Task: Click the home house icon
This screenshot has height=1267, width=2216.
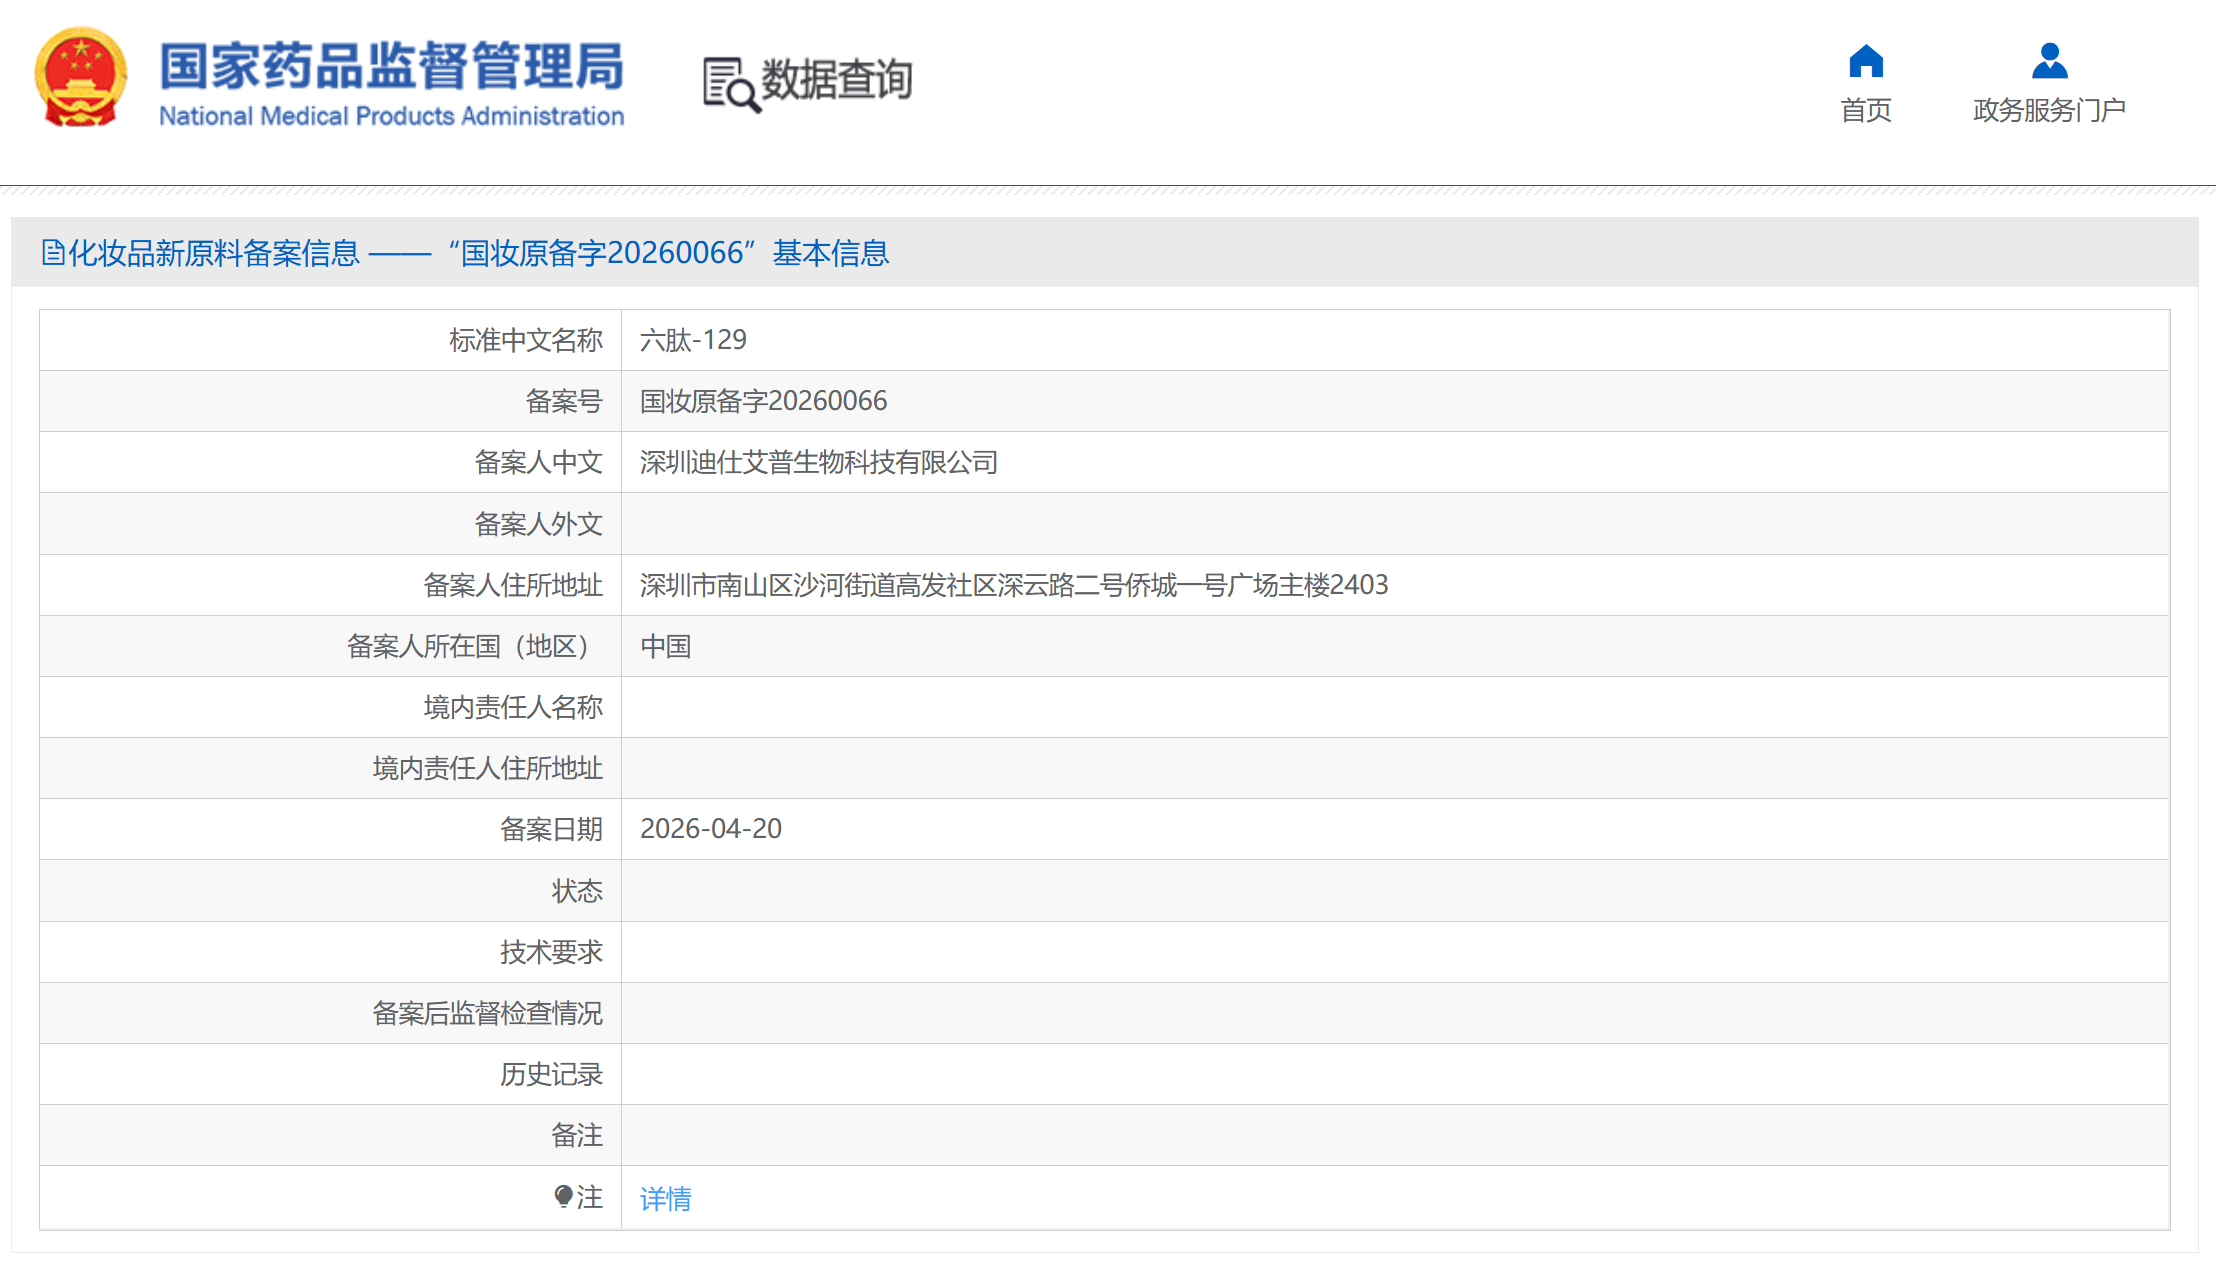Action: tap(1865, 61)
